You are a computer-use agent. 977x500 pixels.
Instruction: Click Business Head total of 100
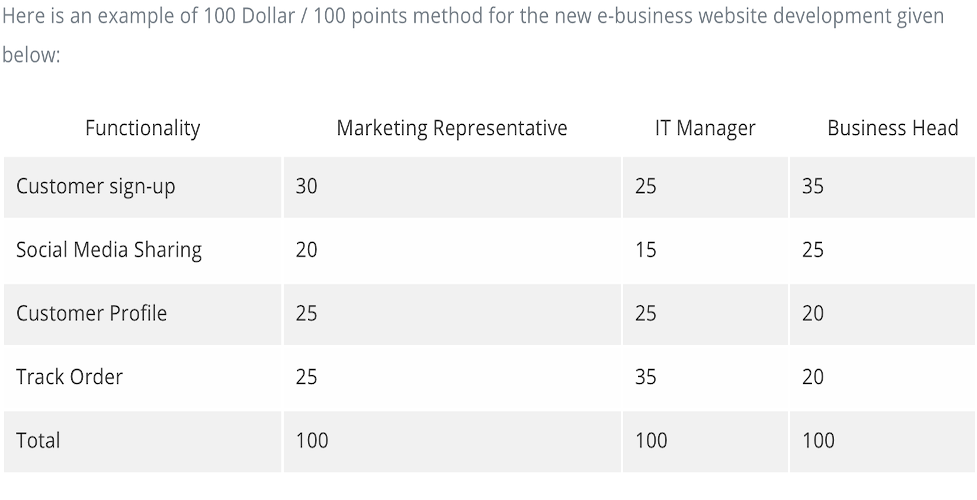(819, 440)
